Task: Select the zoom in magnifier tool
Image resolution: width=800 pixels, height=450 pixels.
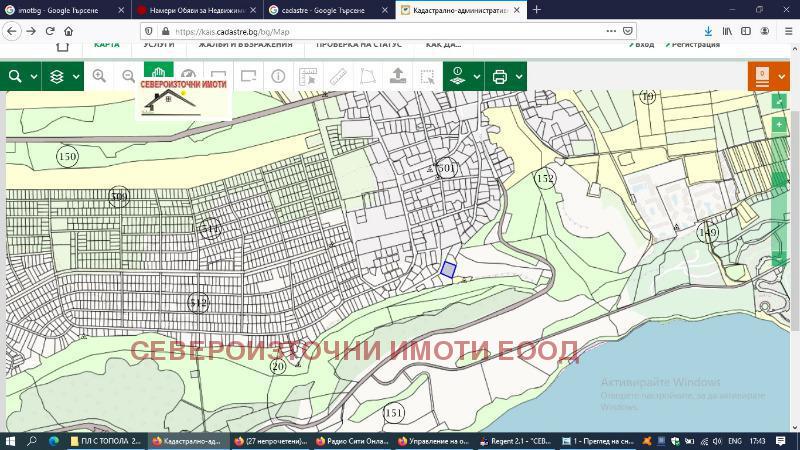Action: [x=99, y=76]
